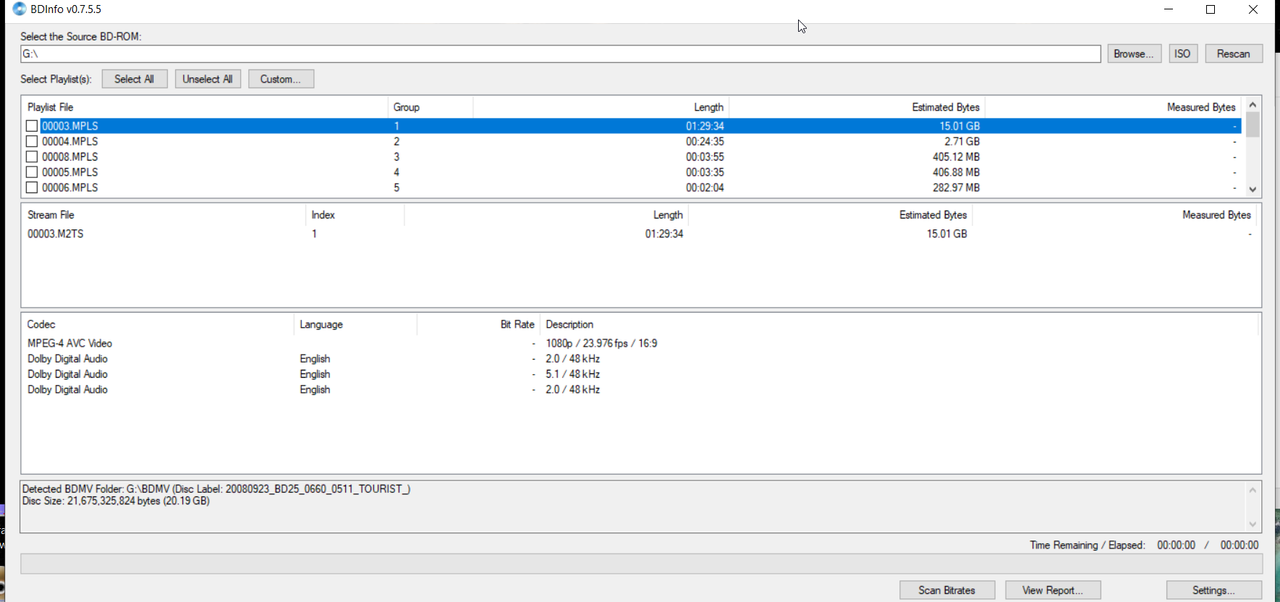The image size is (1280, 602).
Task: Select the 00004.MPLS playlist name
Action: tap(70, 142)
